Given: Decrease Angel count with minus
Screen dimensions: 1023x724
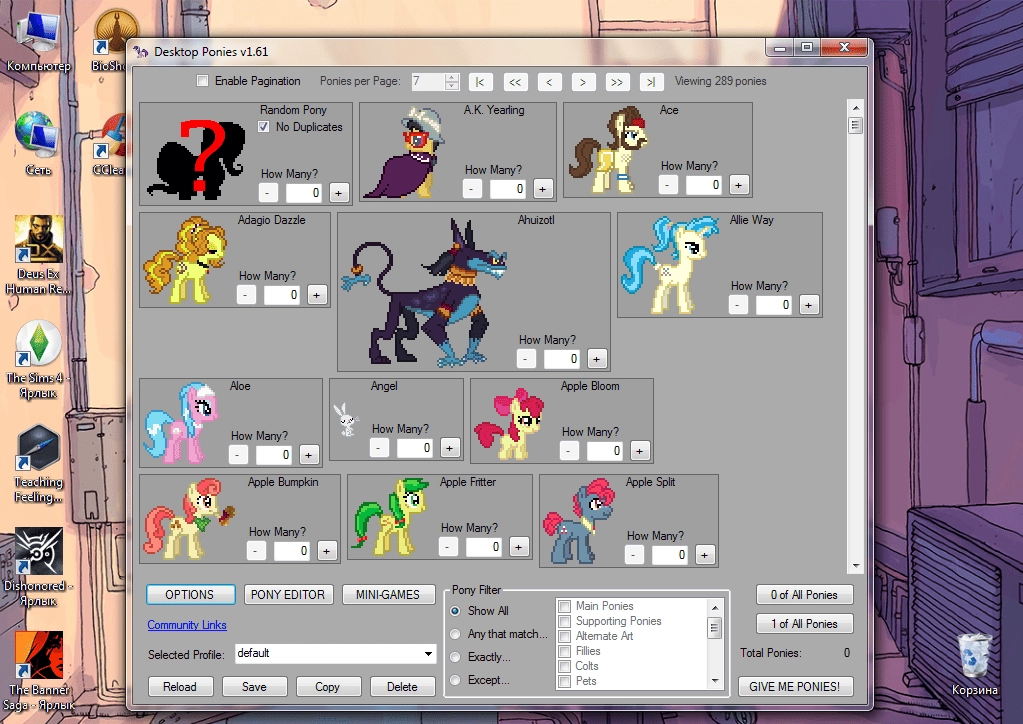Looking at the screenshot, I should (x=379, y=447).
